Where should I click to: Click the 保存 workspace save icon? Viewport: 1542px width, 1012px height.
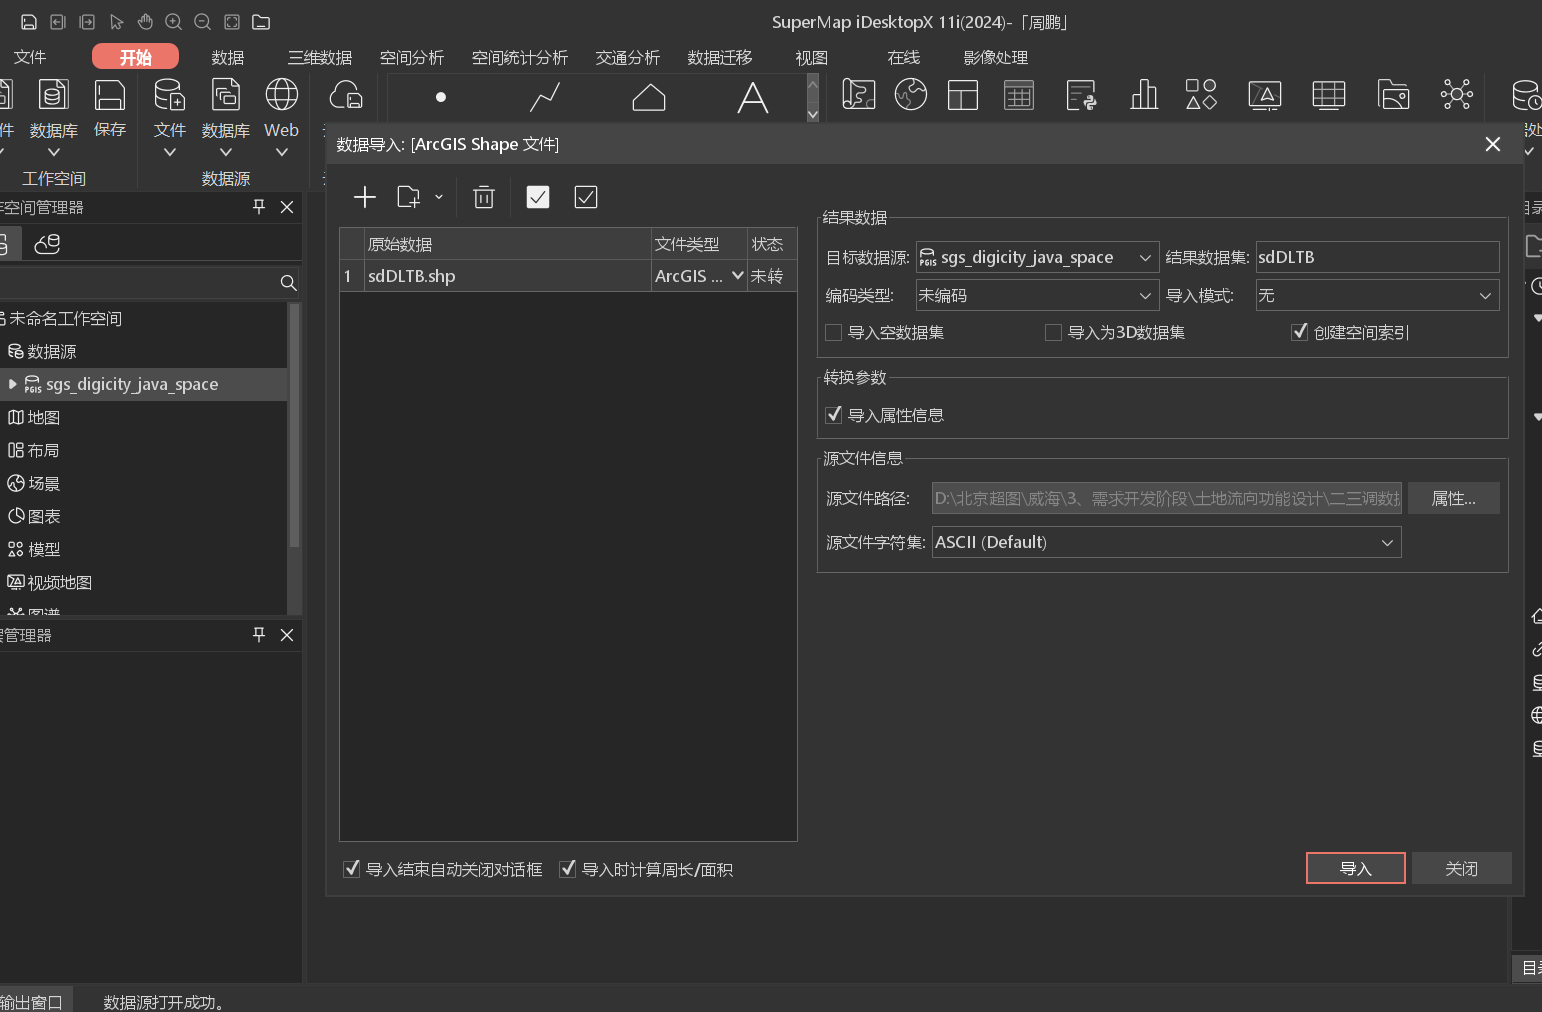(x=110, y=95)
